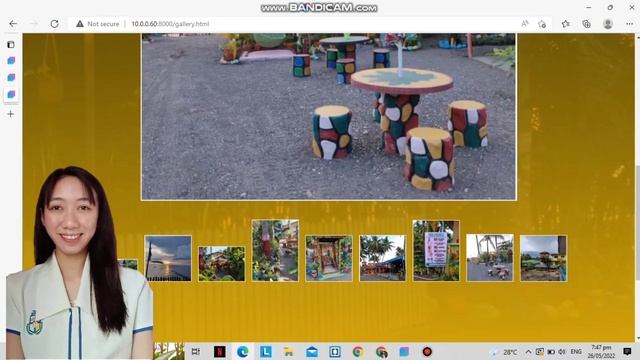640x360 pixels.
Task: Open the notification action center
Action: pos(627,351)
